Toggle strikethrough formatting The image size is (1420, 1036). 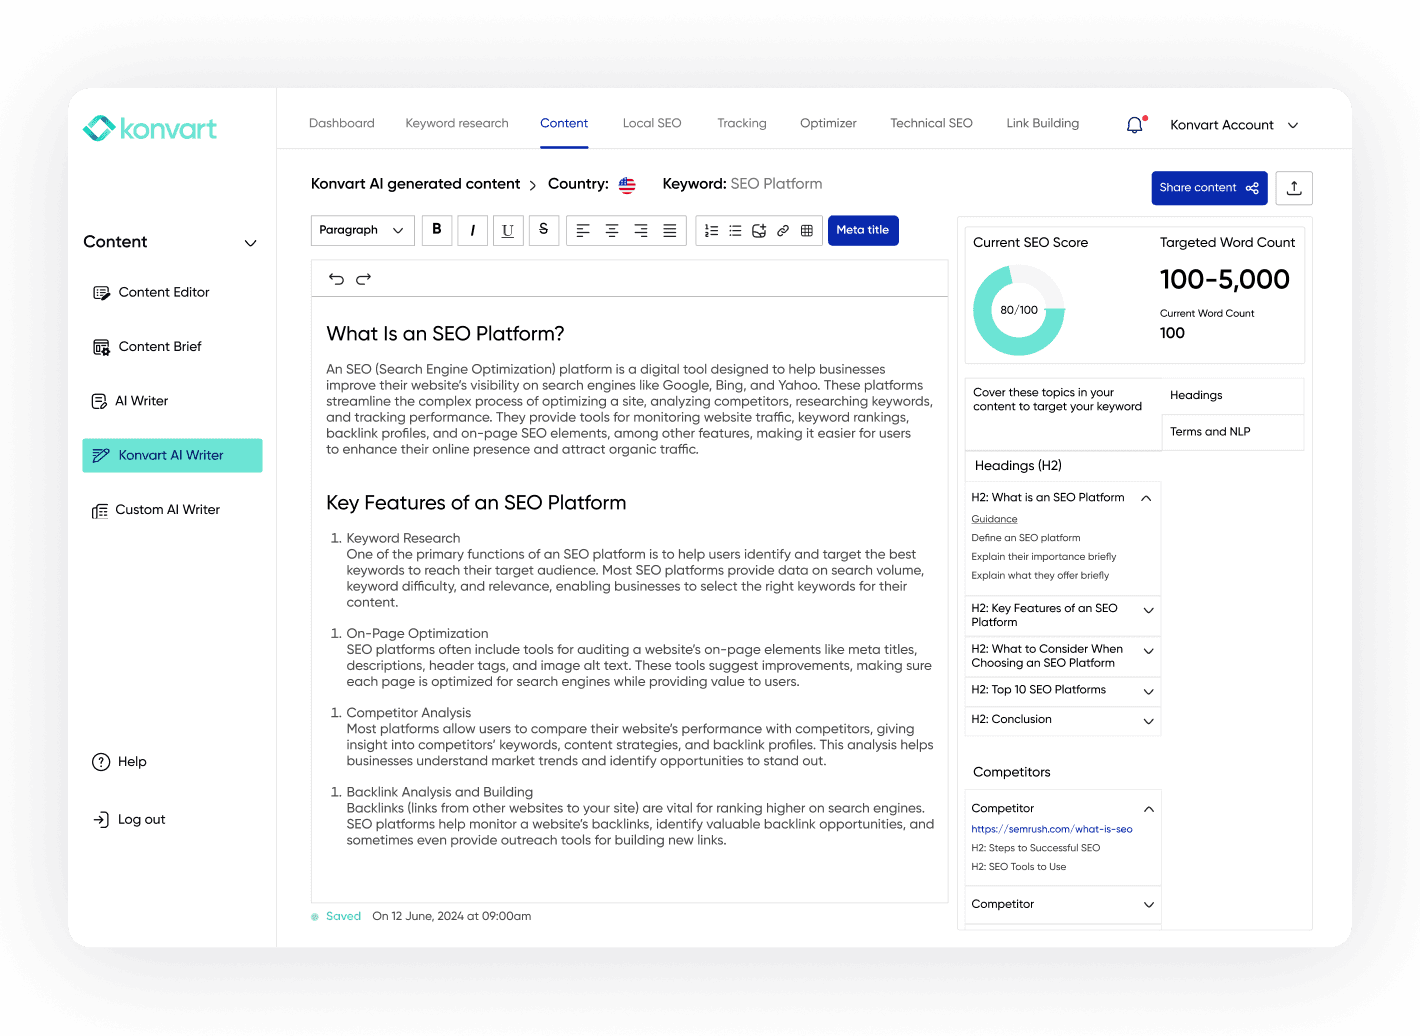click(x=543, y=230)
